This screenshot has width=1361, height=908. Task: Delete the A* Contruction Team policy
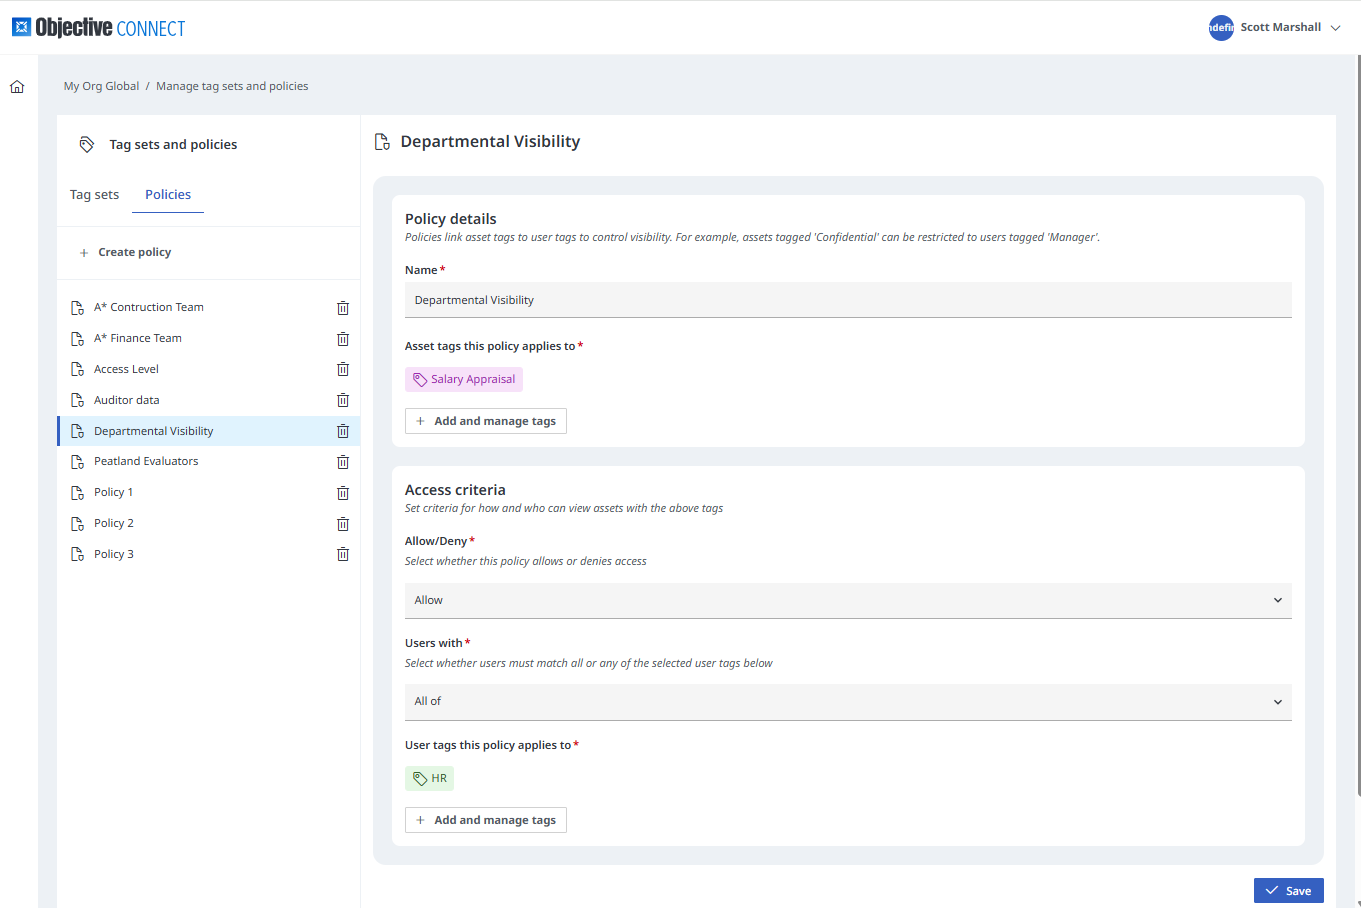[x=343, y=308]
